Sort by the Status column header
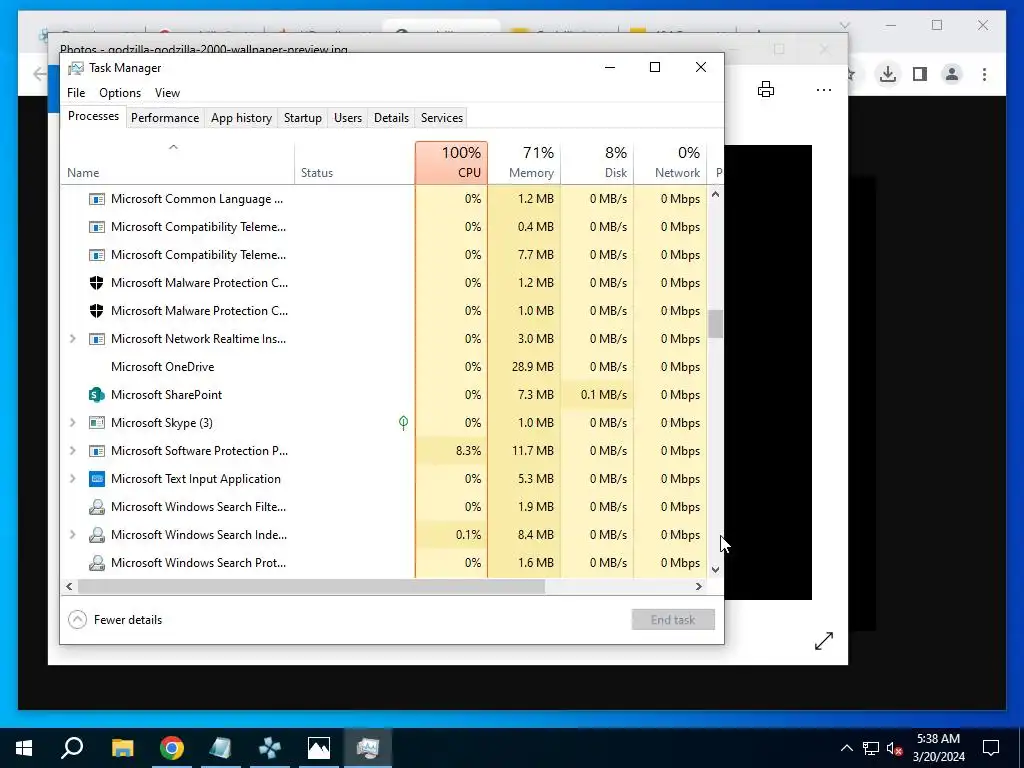Viewport: 1024px width, 768px height. [355, 163]
